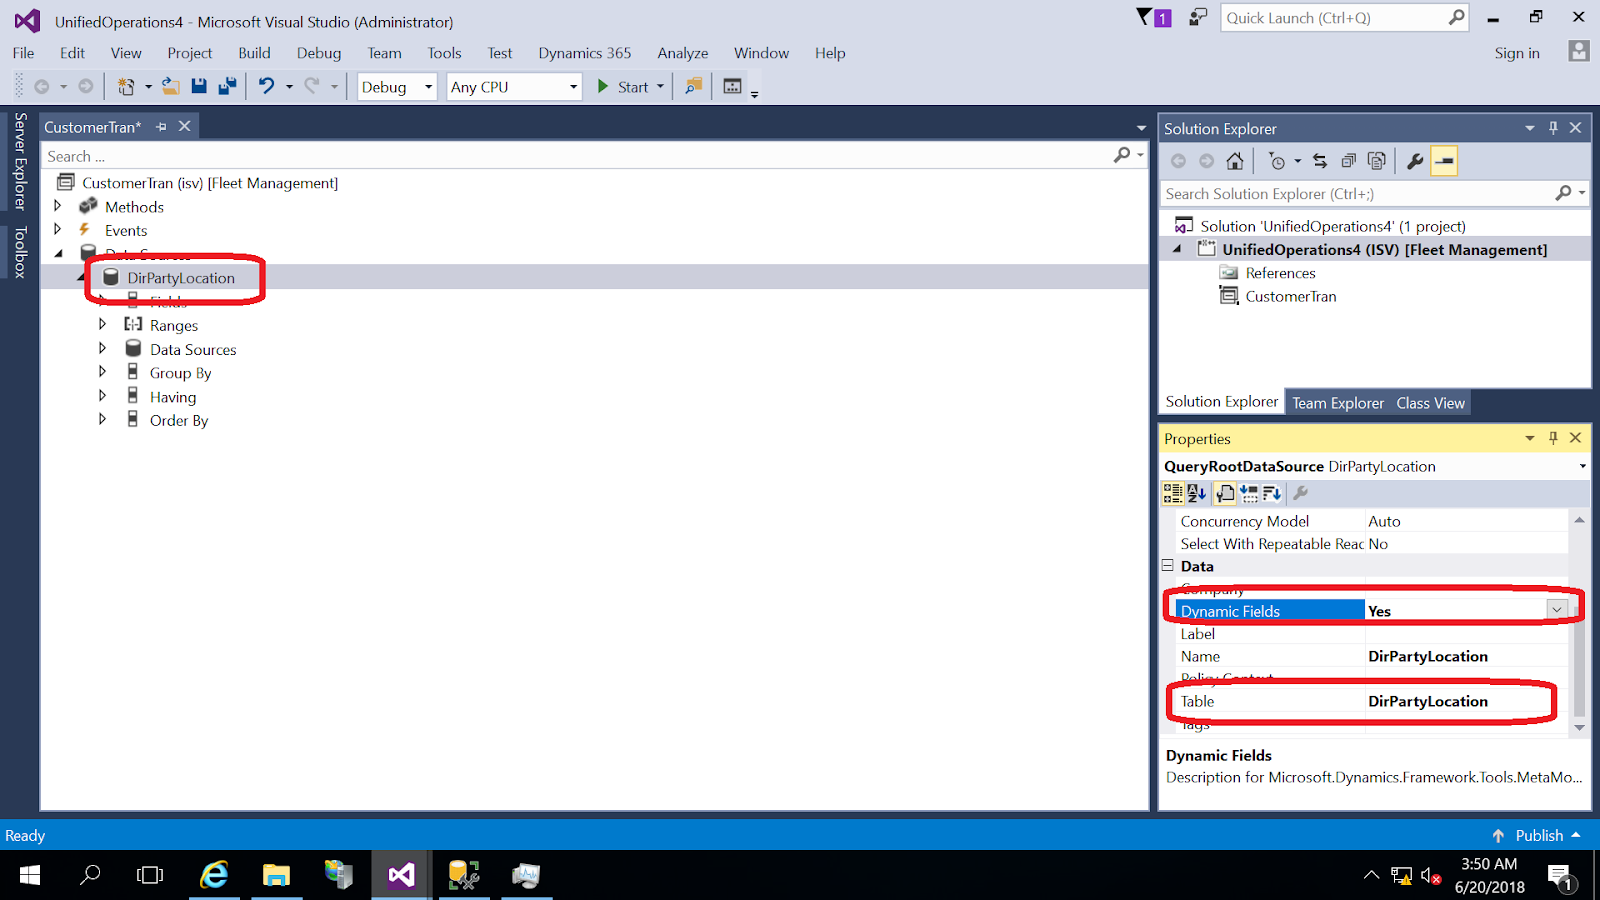1600x900 pixels.
Task: Open the Analyze menu
Action: pos(683,53)
